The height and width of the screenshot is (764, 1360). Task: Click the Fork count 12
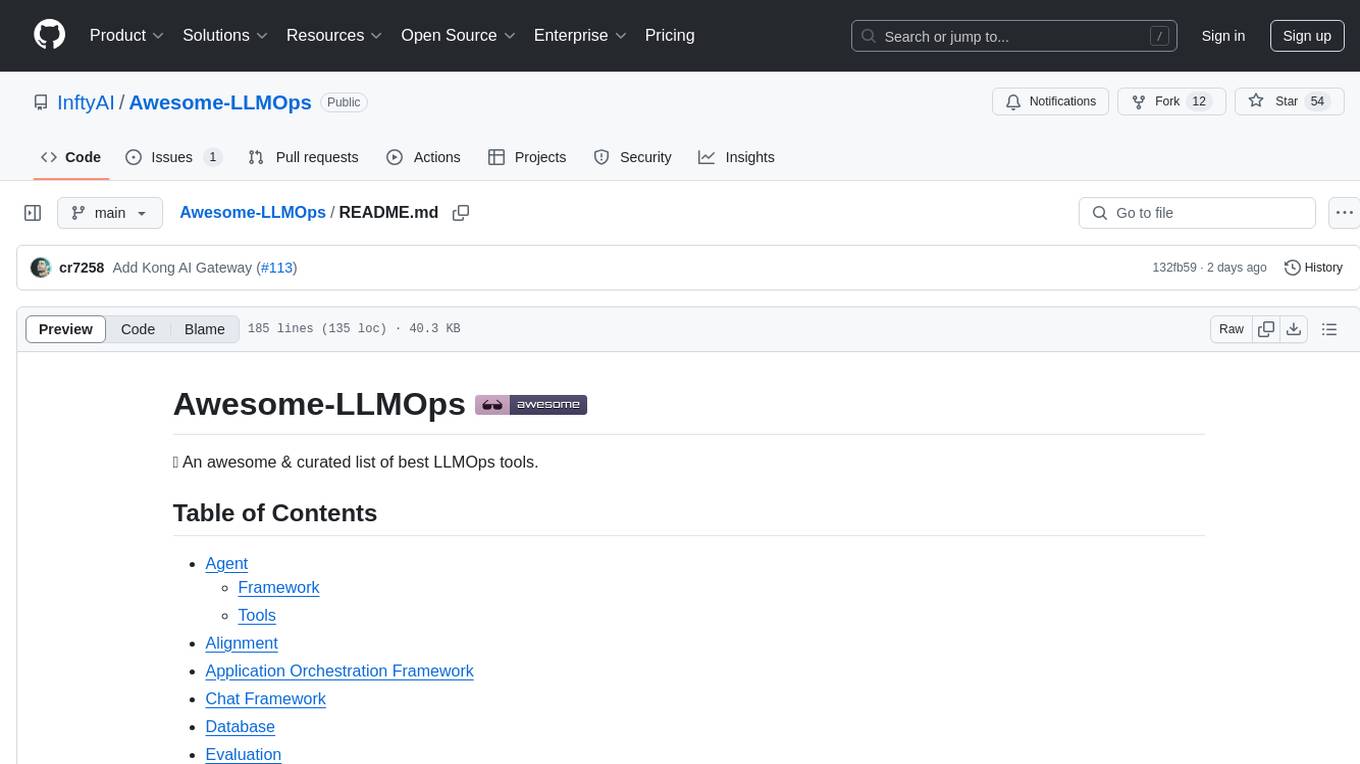(1200, 102)
